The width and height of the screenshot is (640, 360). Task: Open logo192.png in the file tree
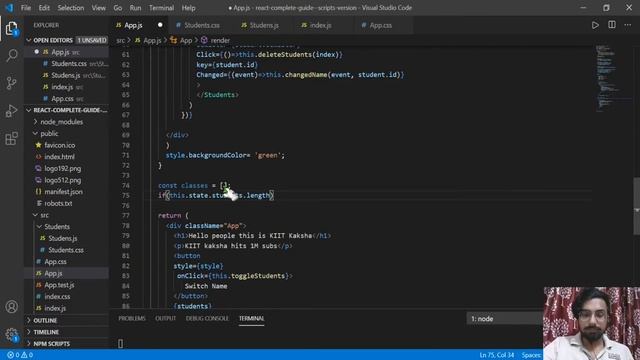[62, 169]
